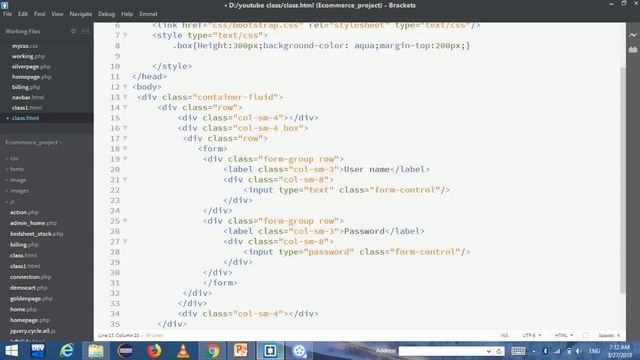The height and width of the screenshot is (360, 640).
Task: Open the Edit menu
Action: (x=23, y=14)
